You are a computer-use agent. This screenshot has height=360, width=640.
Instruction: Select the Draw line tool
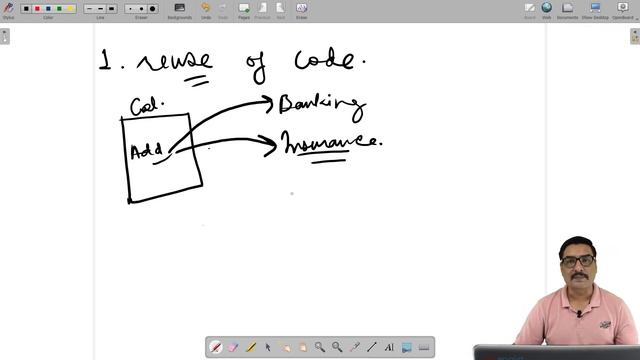click(x=372, y=347)
